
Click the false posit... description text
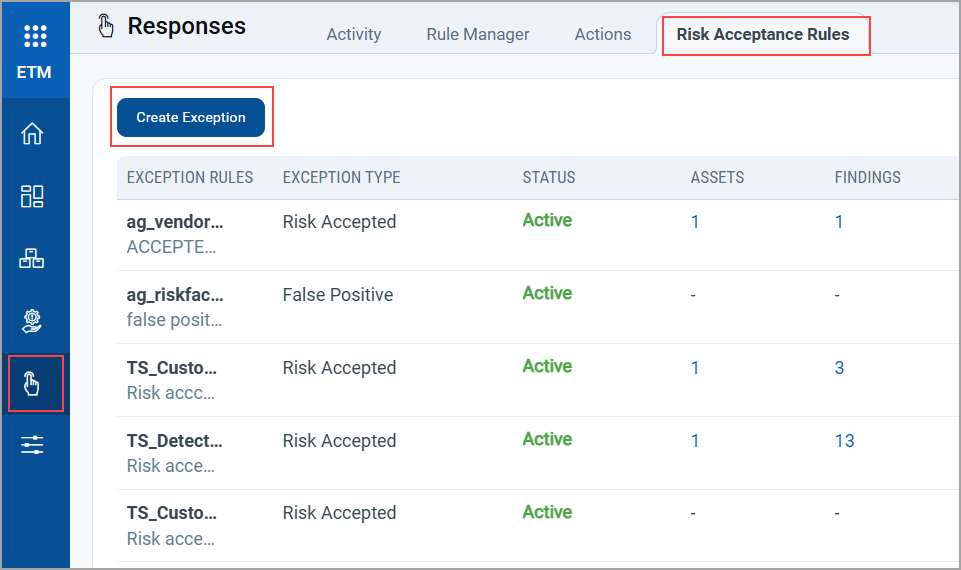point(174,320)
